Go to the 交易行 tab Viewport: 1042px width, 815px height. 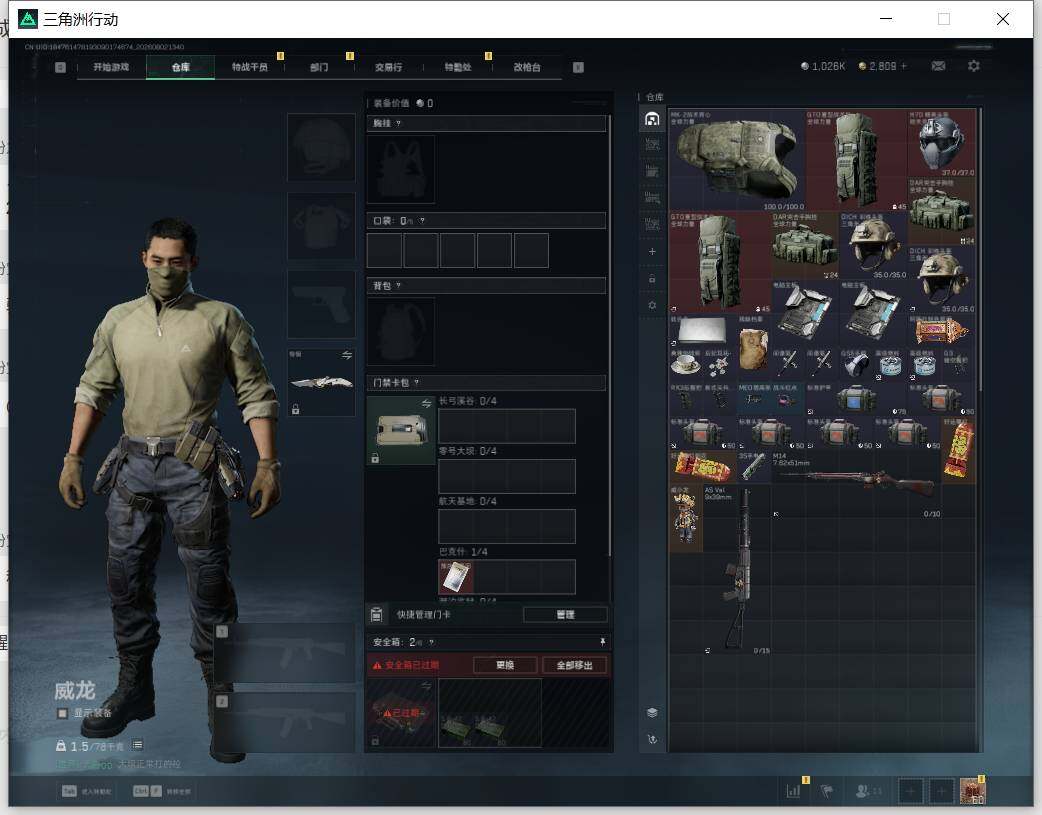[388, 67]
